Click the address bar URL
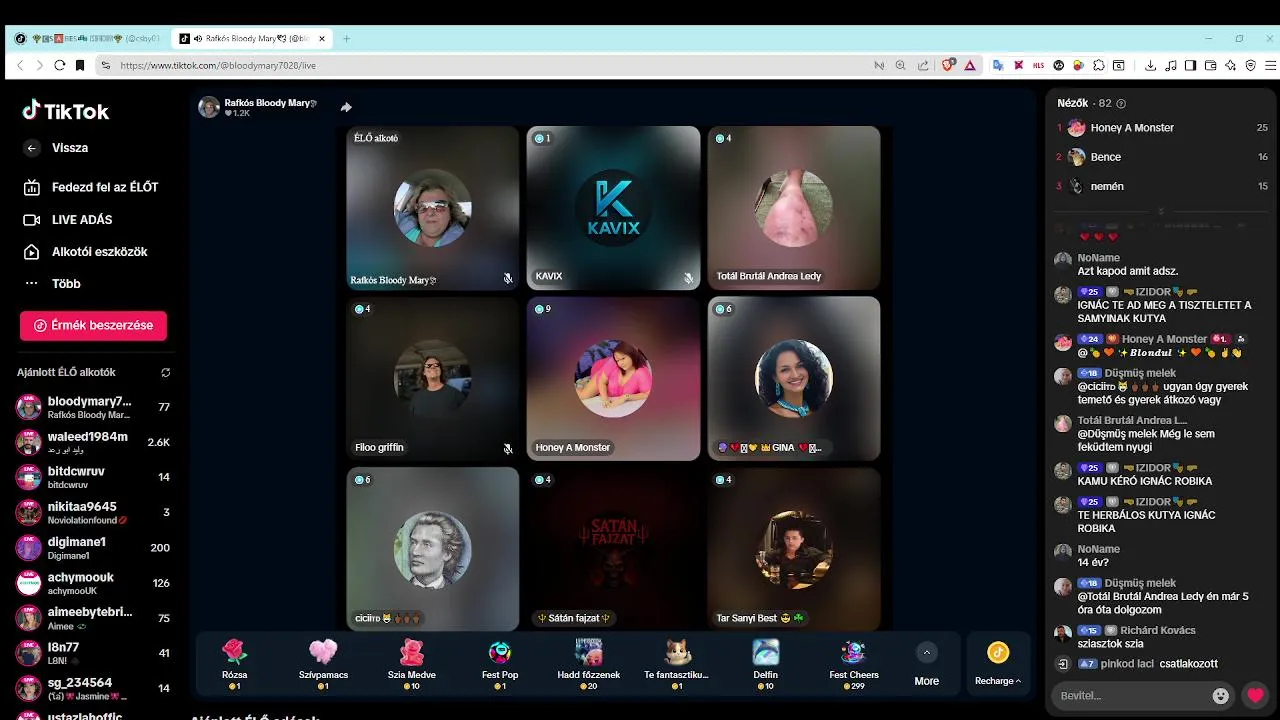 point(218,65)
